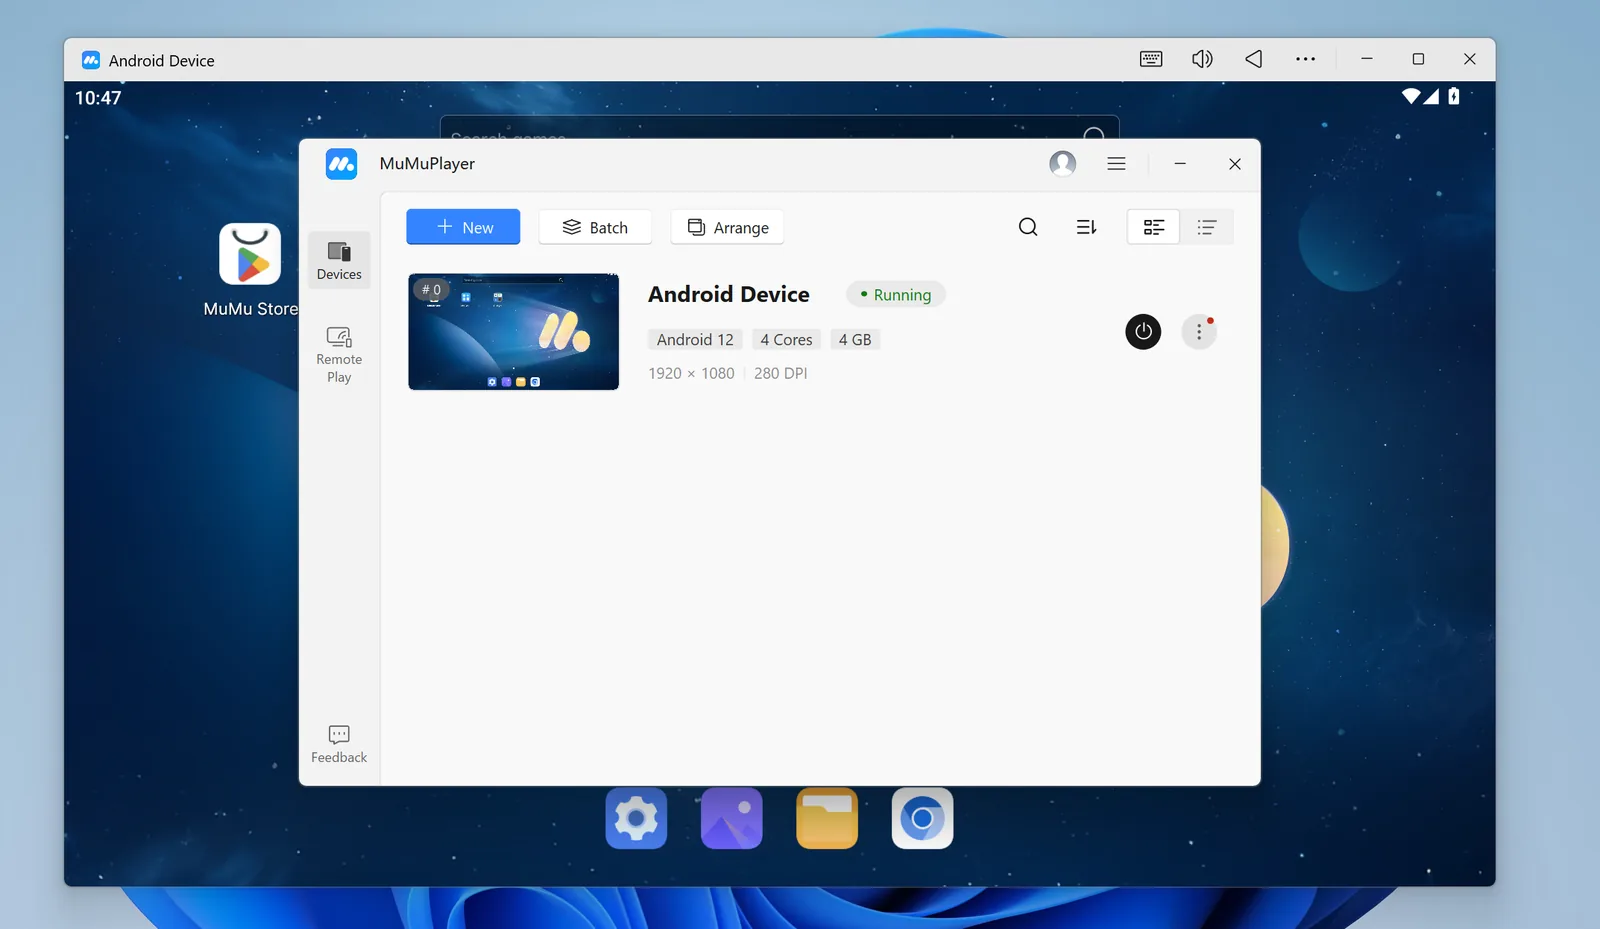1600x929 pixels.
Task: Click the 4 GB memory tag
Action: coord(855,340)
